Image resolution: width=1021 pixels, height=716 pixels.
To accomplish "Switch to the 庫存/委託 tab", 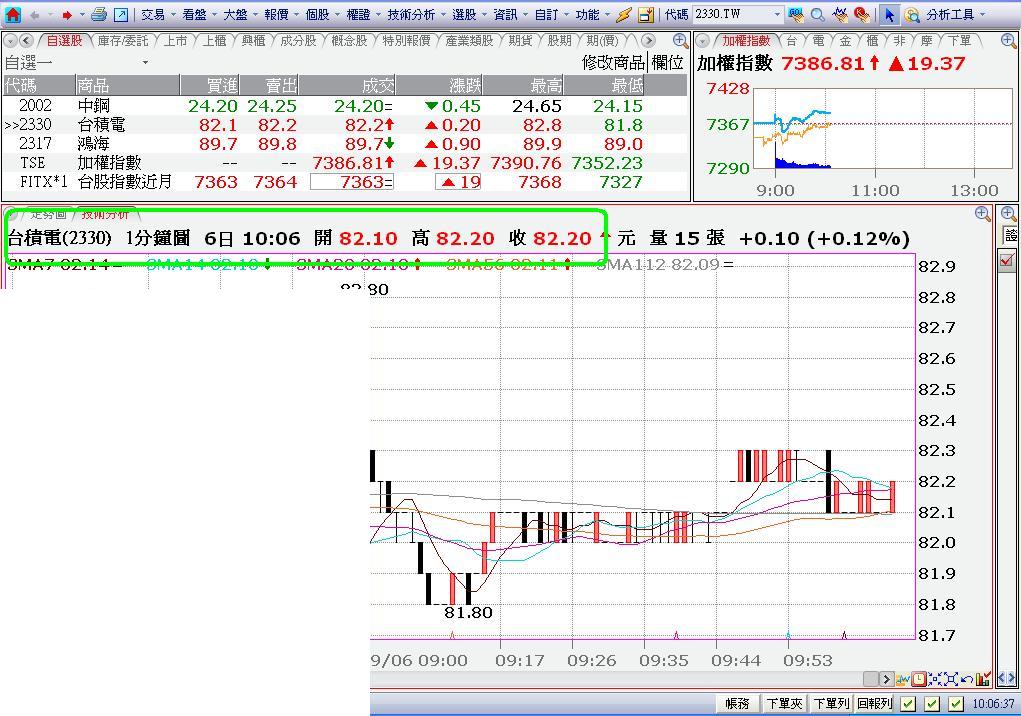I will (x=123, y=41).
